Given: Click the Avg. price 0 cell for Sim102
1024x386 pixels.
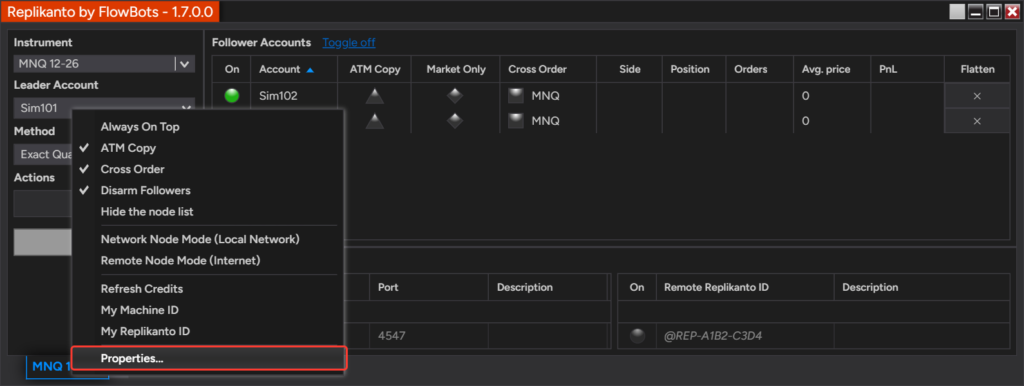Looking at the screenshot, I should pyautogui.click(x=832, y=96).
